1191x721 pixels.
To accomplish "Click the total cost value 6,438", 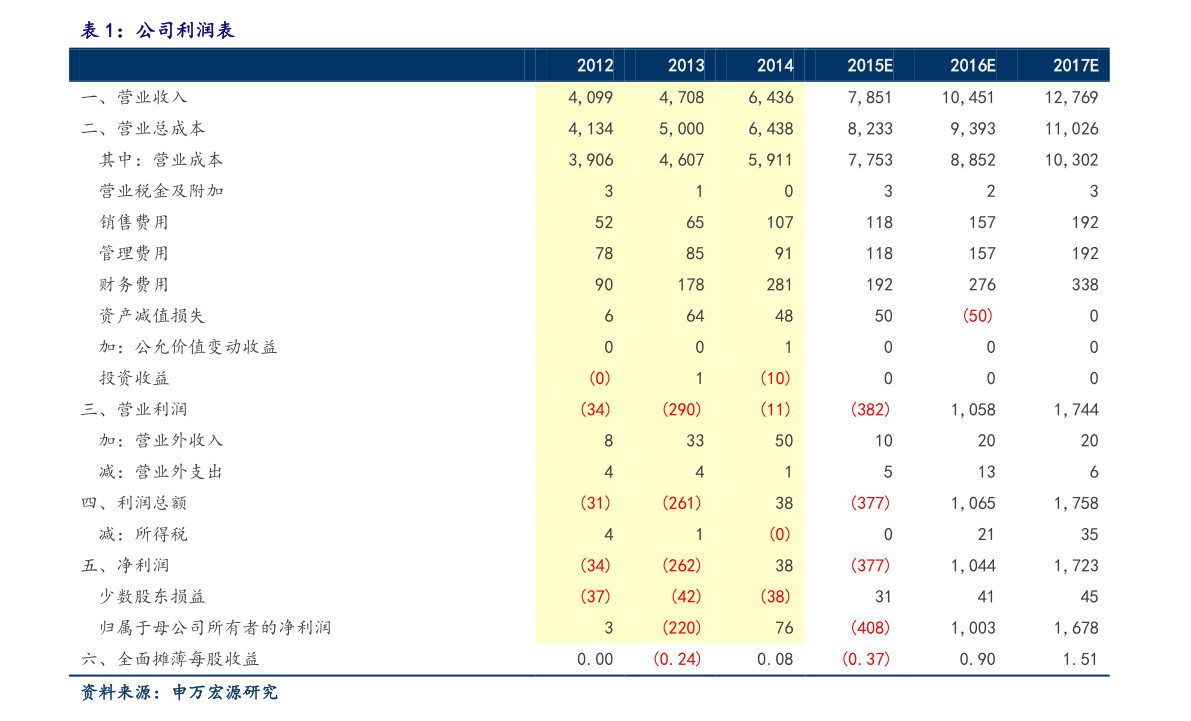I will 771,128.
